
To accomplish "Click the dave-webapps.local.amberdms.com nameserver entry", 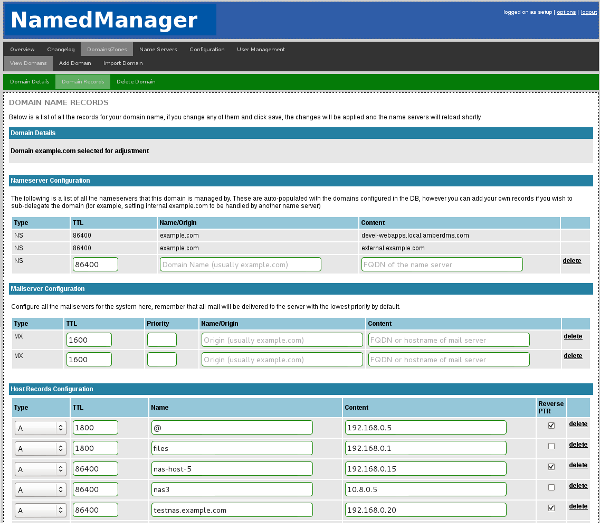I will point(415,236).
